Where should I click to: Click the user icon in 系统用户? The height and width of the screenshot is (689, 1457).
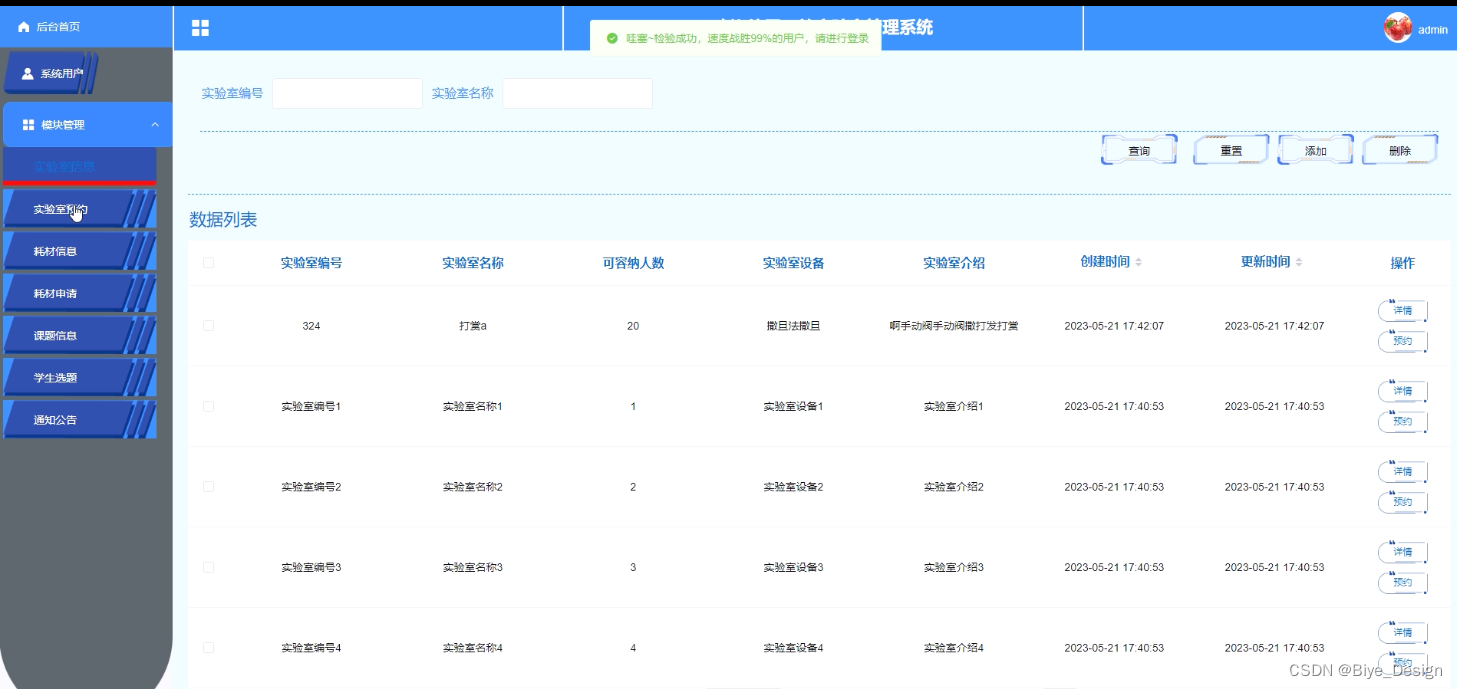[x=28, y=74]
